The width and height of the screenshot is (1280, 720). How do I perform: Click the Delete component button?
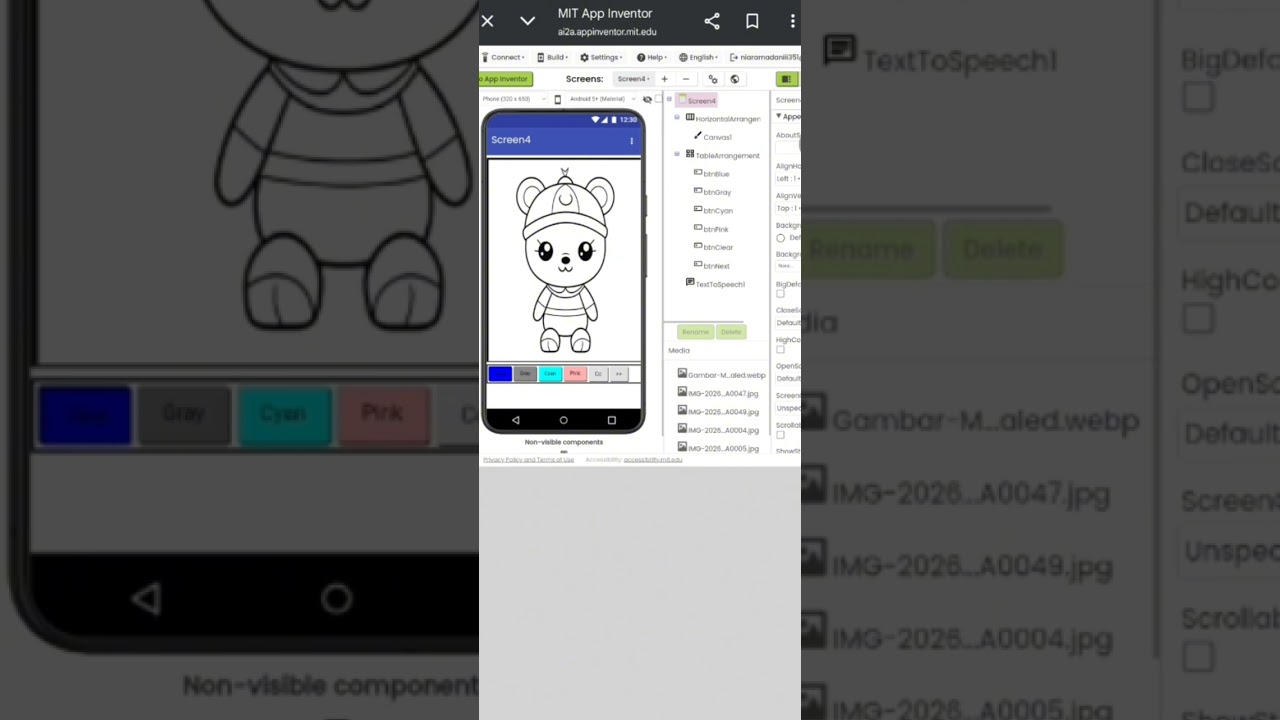tap(731, 332)
